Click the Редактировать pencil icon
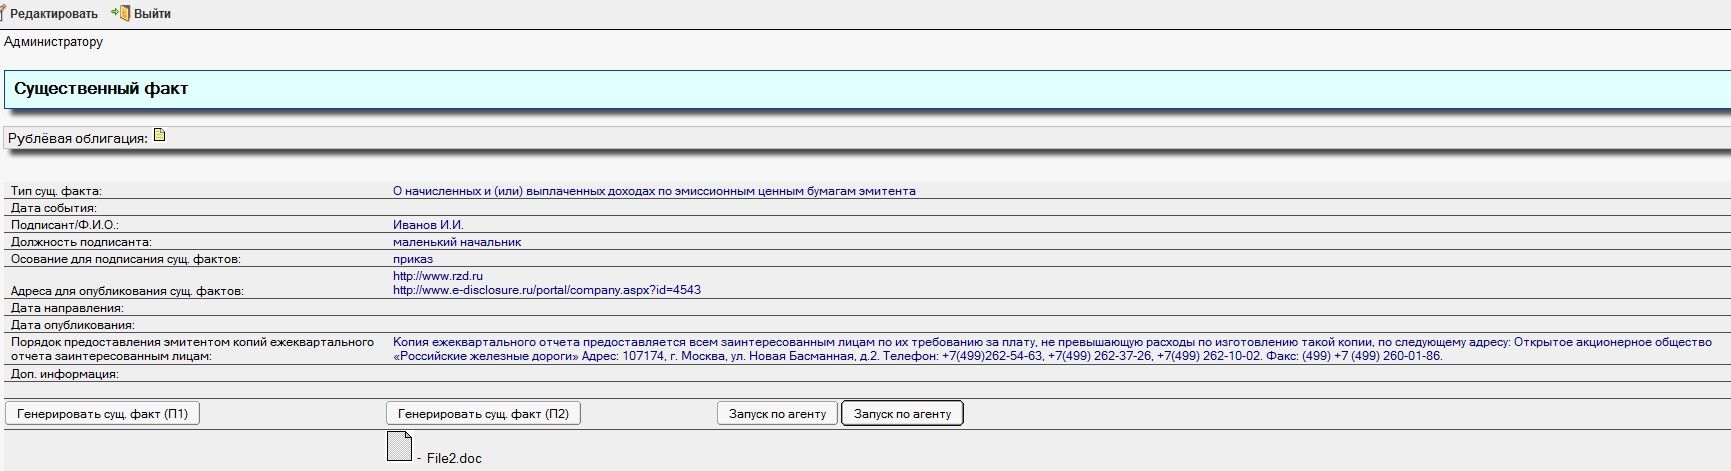Viewport: 1731px width, 471px height. pyautogui.click(x=4, y=13)
